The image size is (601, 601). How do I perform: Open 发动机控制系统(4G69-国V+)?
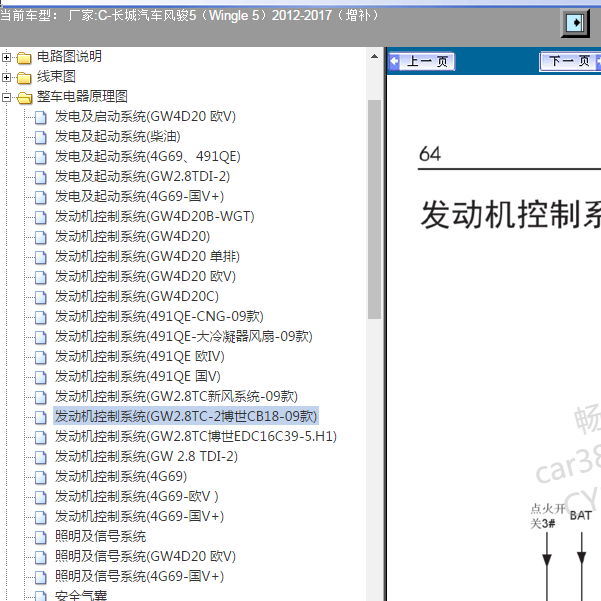tap(140, 516)
